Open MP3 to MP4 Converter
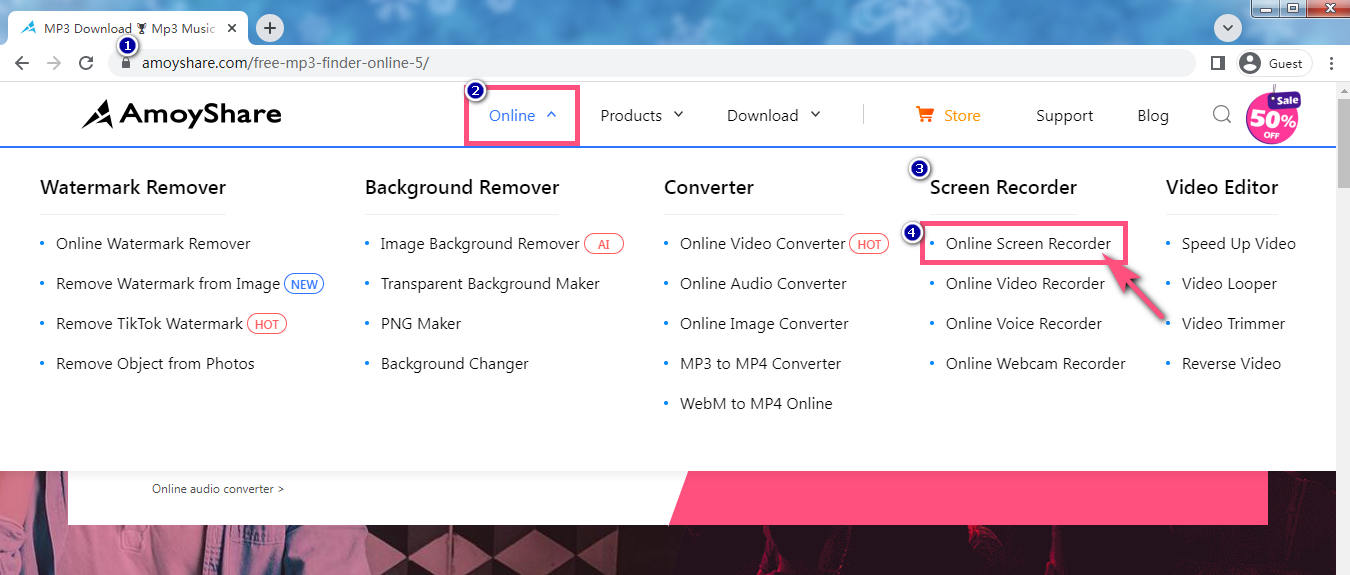 click(x=760, y=363)
